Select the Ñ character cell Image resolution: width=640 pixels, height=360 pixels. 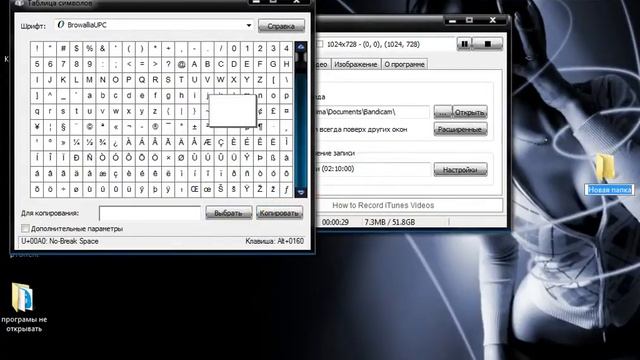[x=89, y=158]
